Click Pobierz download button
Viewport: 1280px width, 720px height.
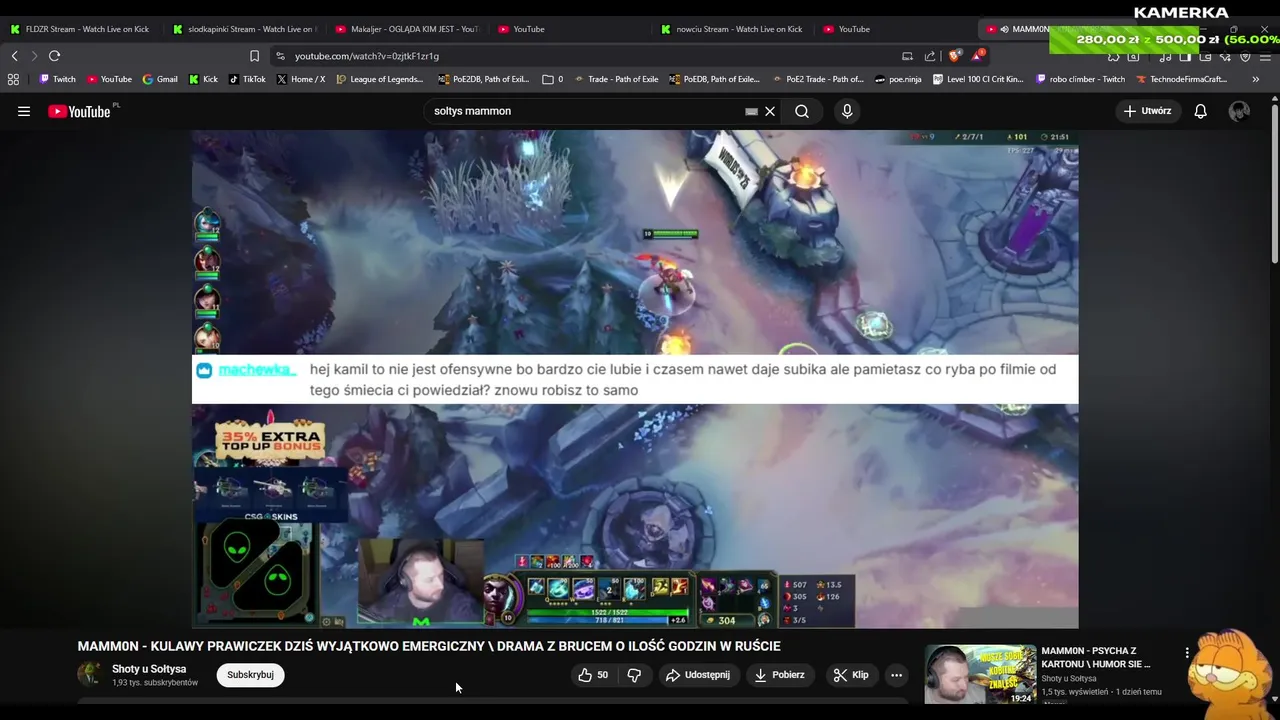[780, 675]
